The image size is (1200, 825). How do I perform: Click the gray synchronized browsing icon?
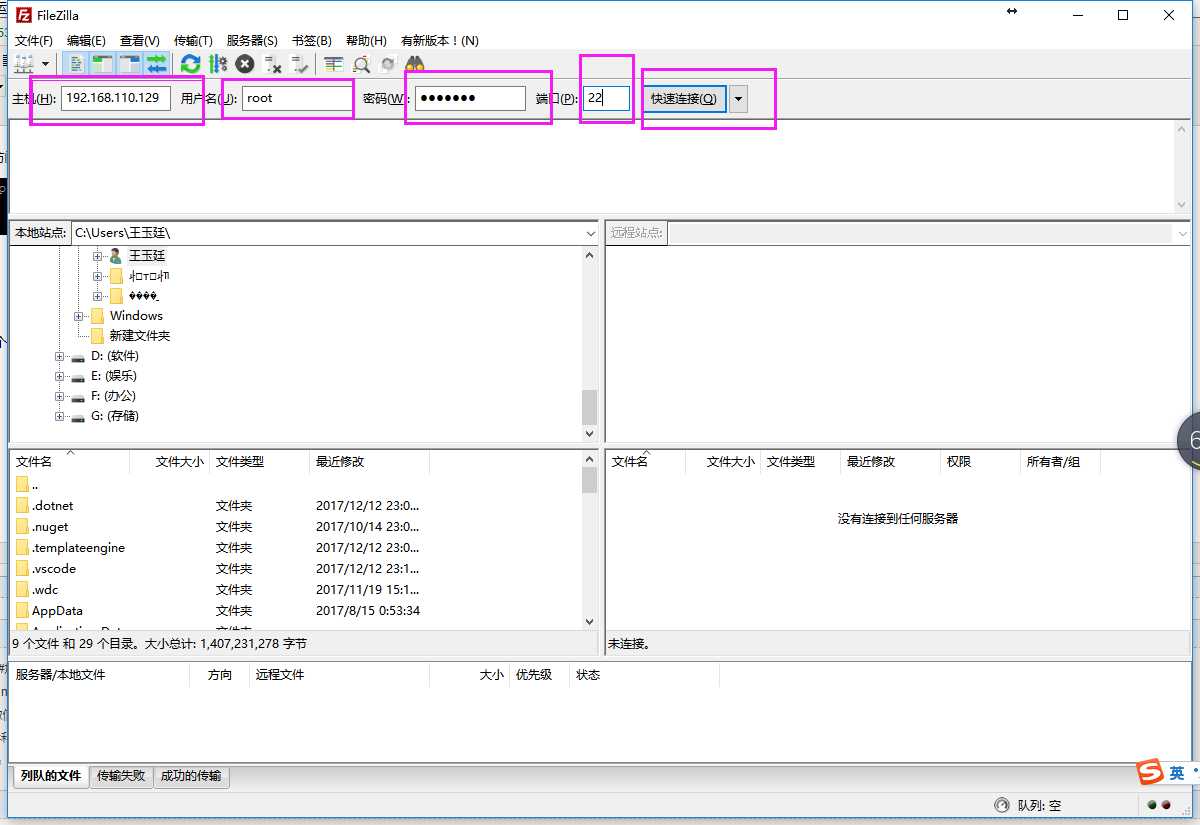(x=388, y=64)
